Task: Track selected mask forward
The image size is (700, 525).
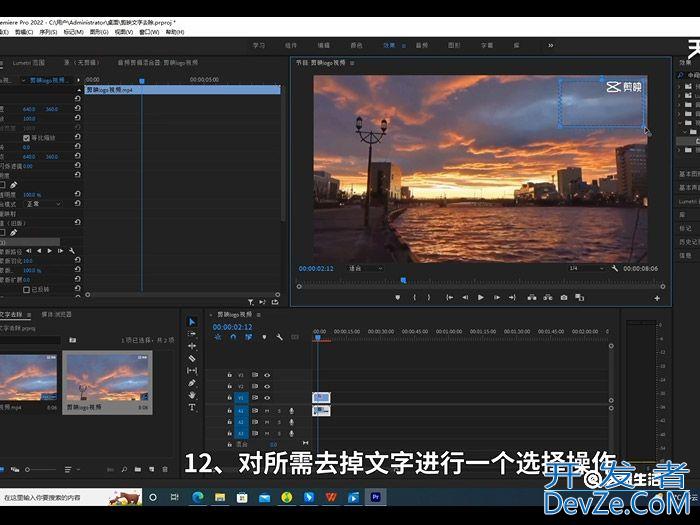Action: click(x=50, y=251)
